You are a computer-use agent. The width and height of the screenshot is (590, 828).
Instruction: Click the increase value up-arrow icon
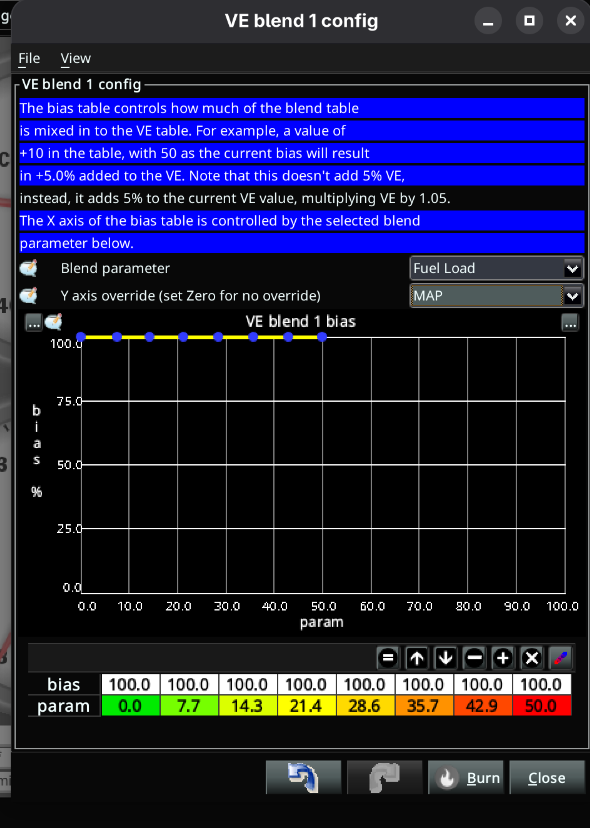(417, 658)
